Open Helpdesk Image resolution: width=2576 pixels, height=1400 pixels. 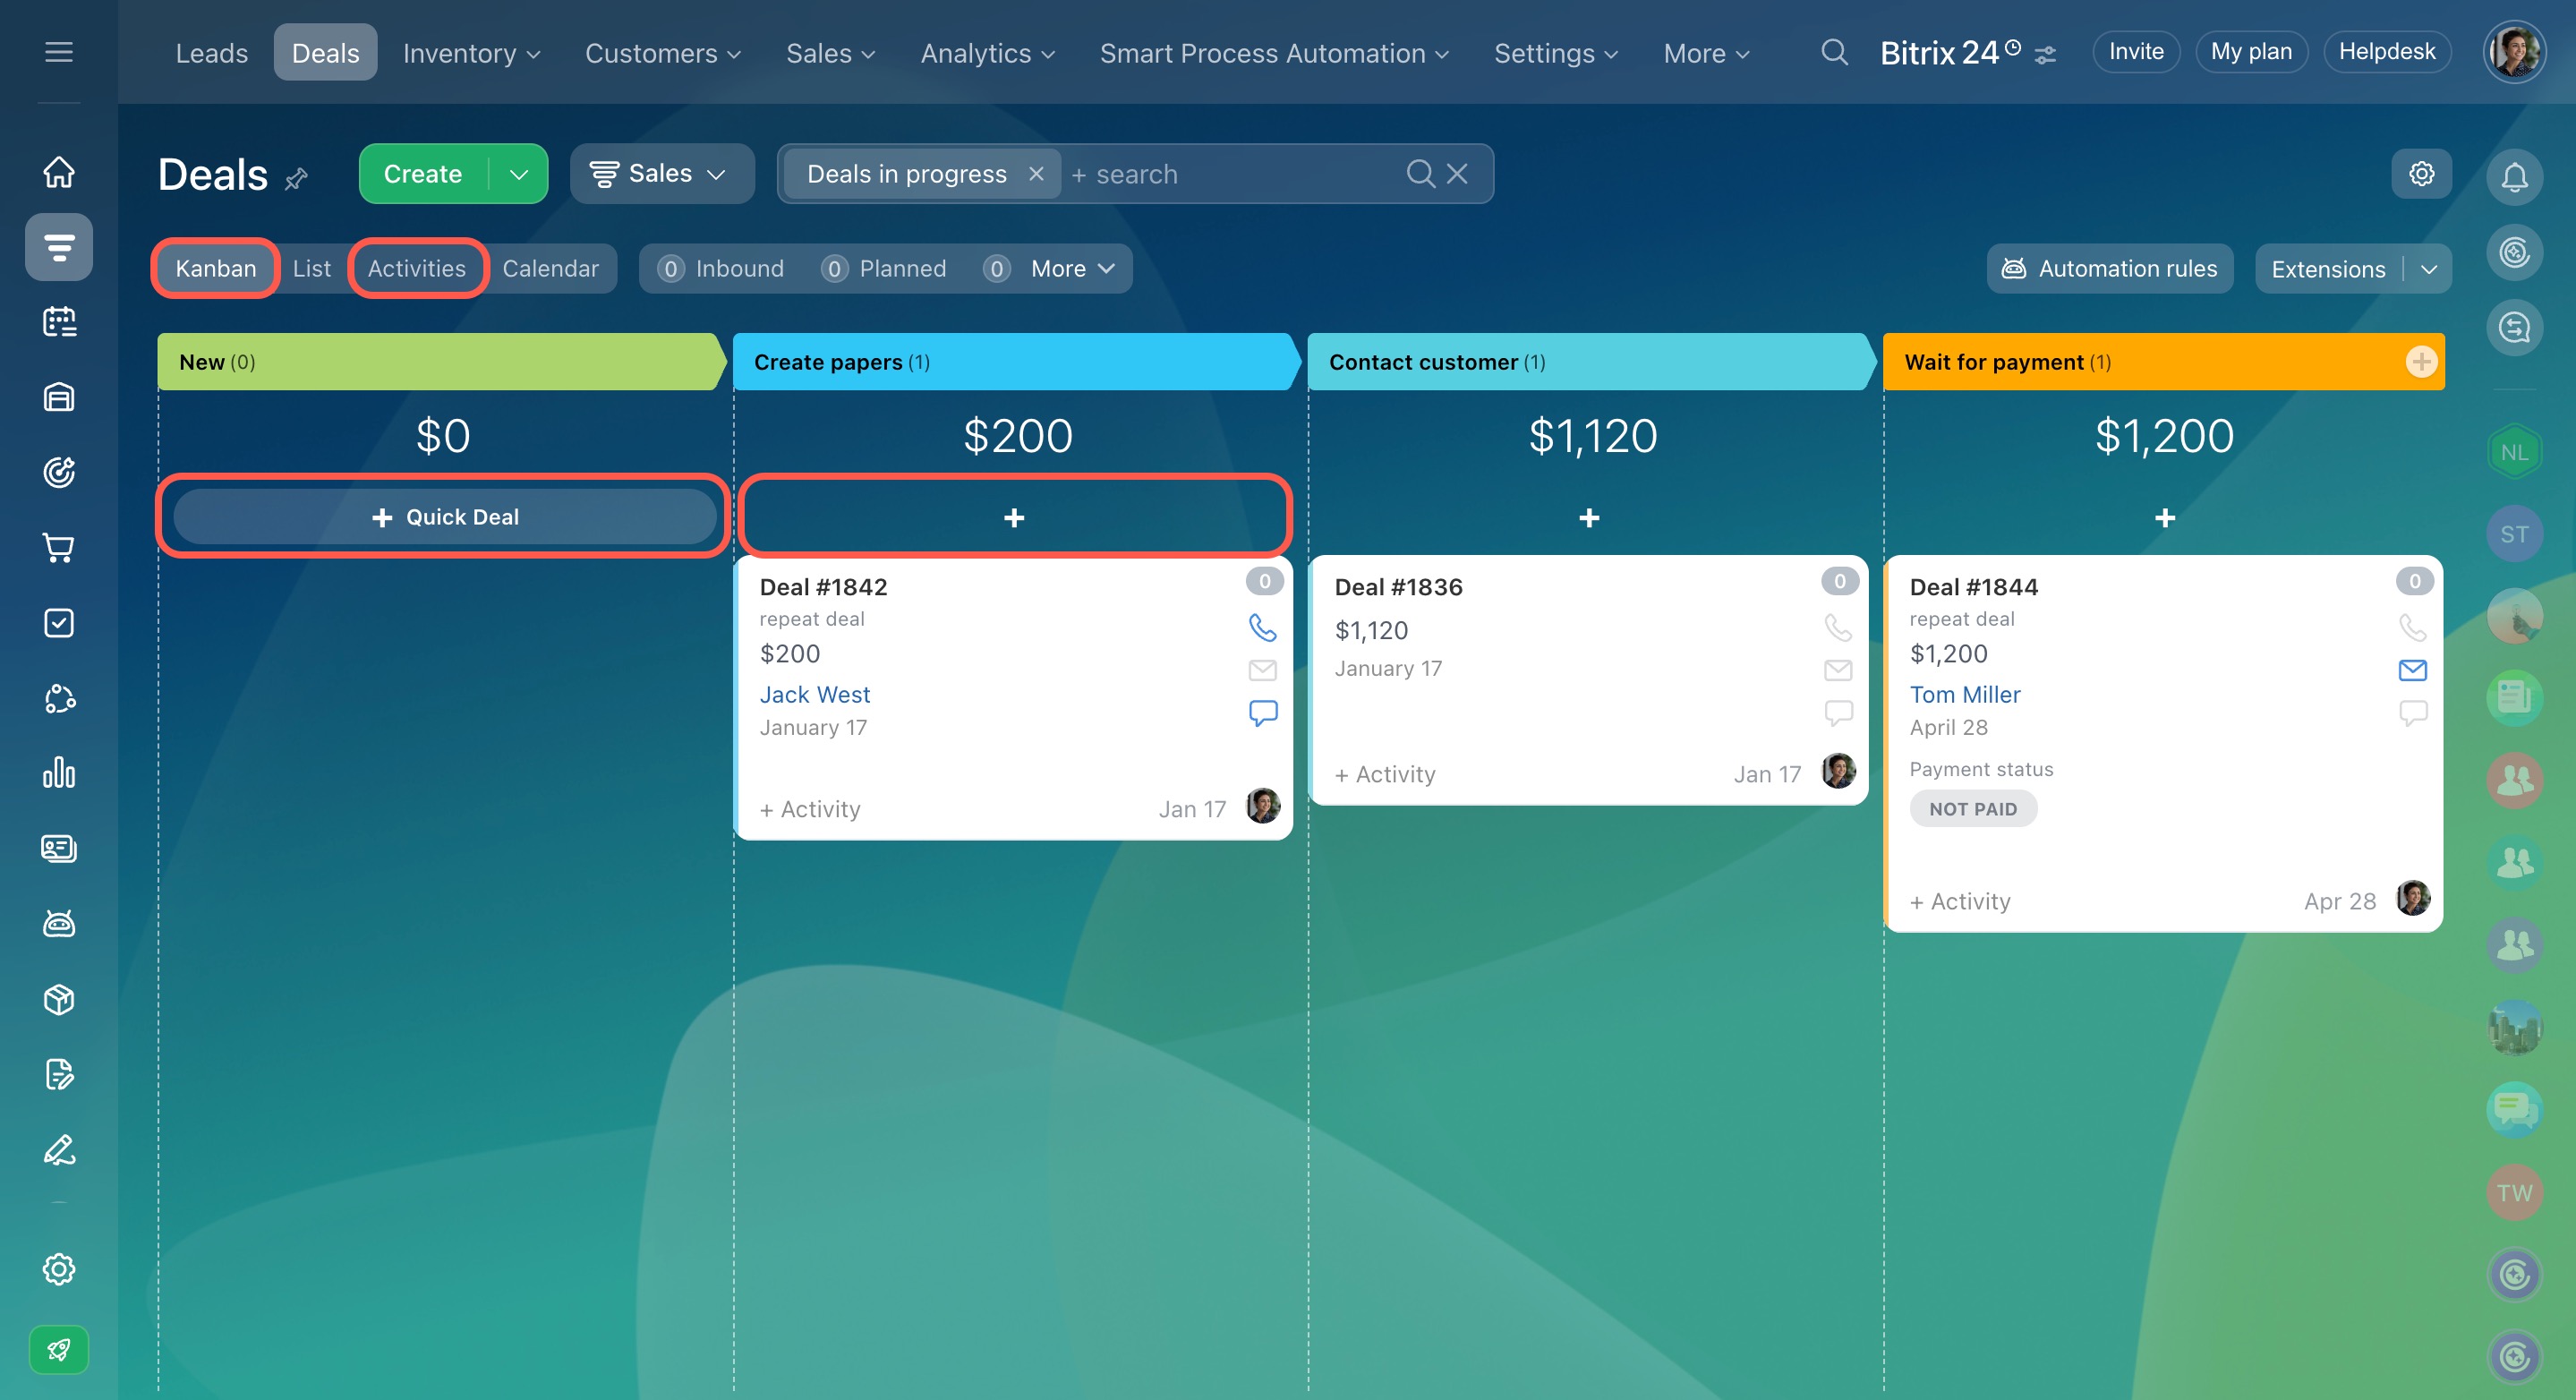(2387, 52)
